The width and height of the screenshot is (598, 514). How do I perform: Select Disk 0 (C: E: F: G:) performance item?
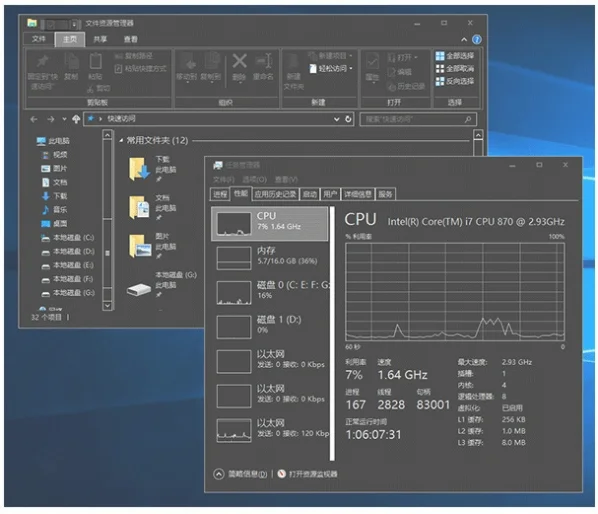click(270, 292)
